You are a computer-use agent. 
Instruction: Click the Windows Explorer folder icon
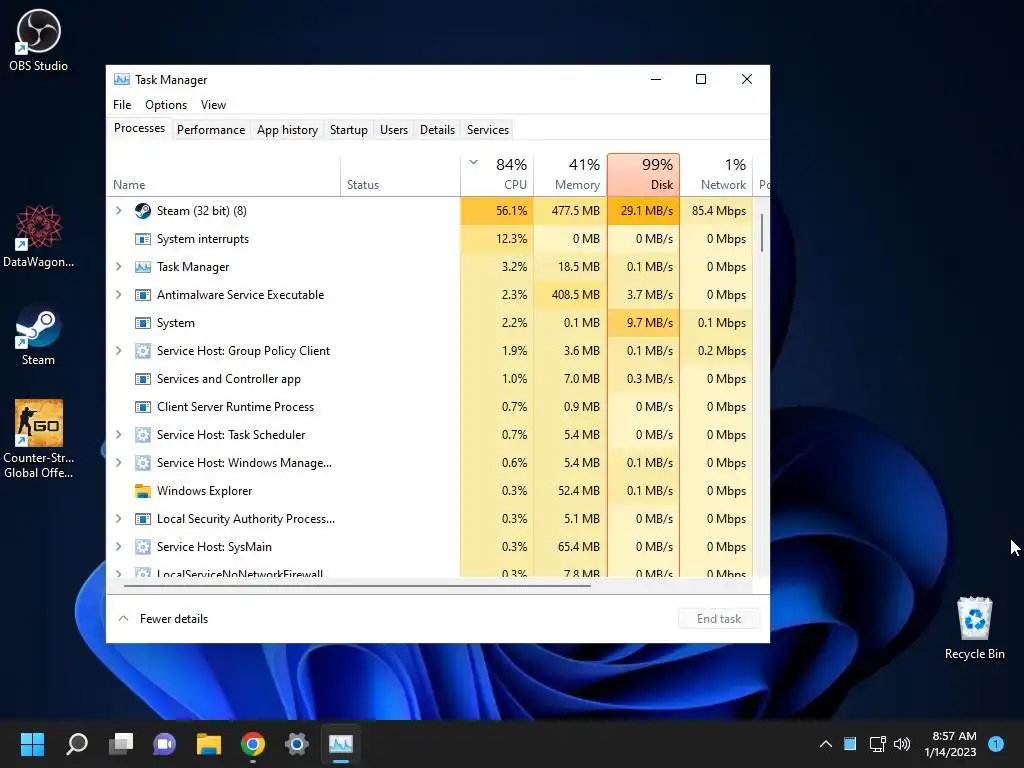point(142,491)
